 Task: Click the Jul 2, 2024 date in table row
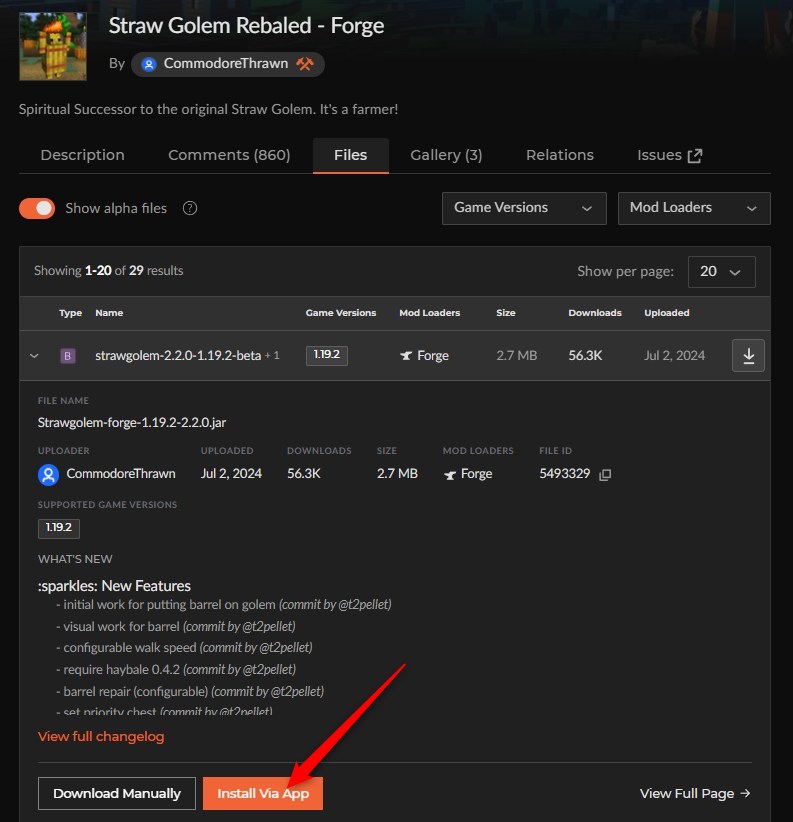(x=674, y=355)
